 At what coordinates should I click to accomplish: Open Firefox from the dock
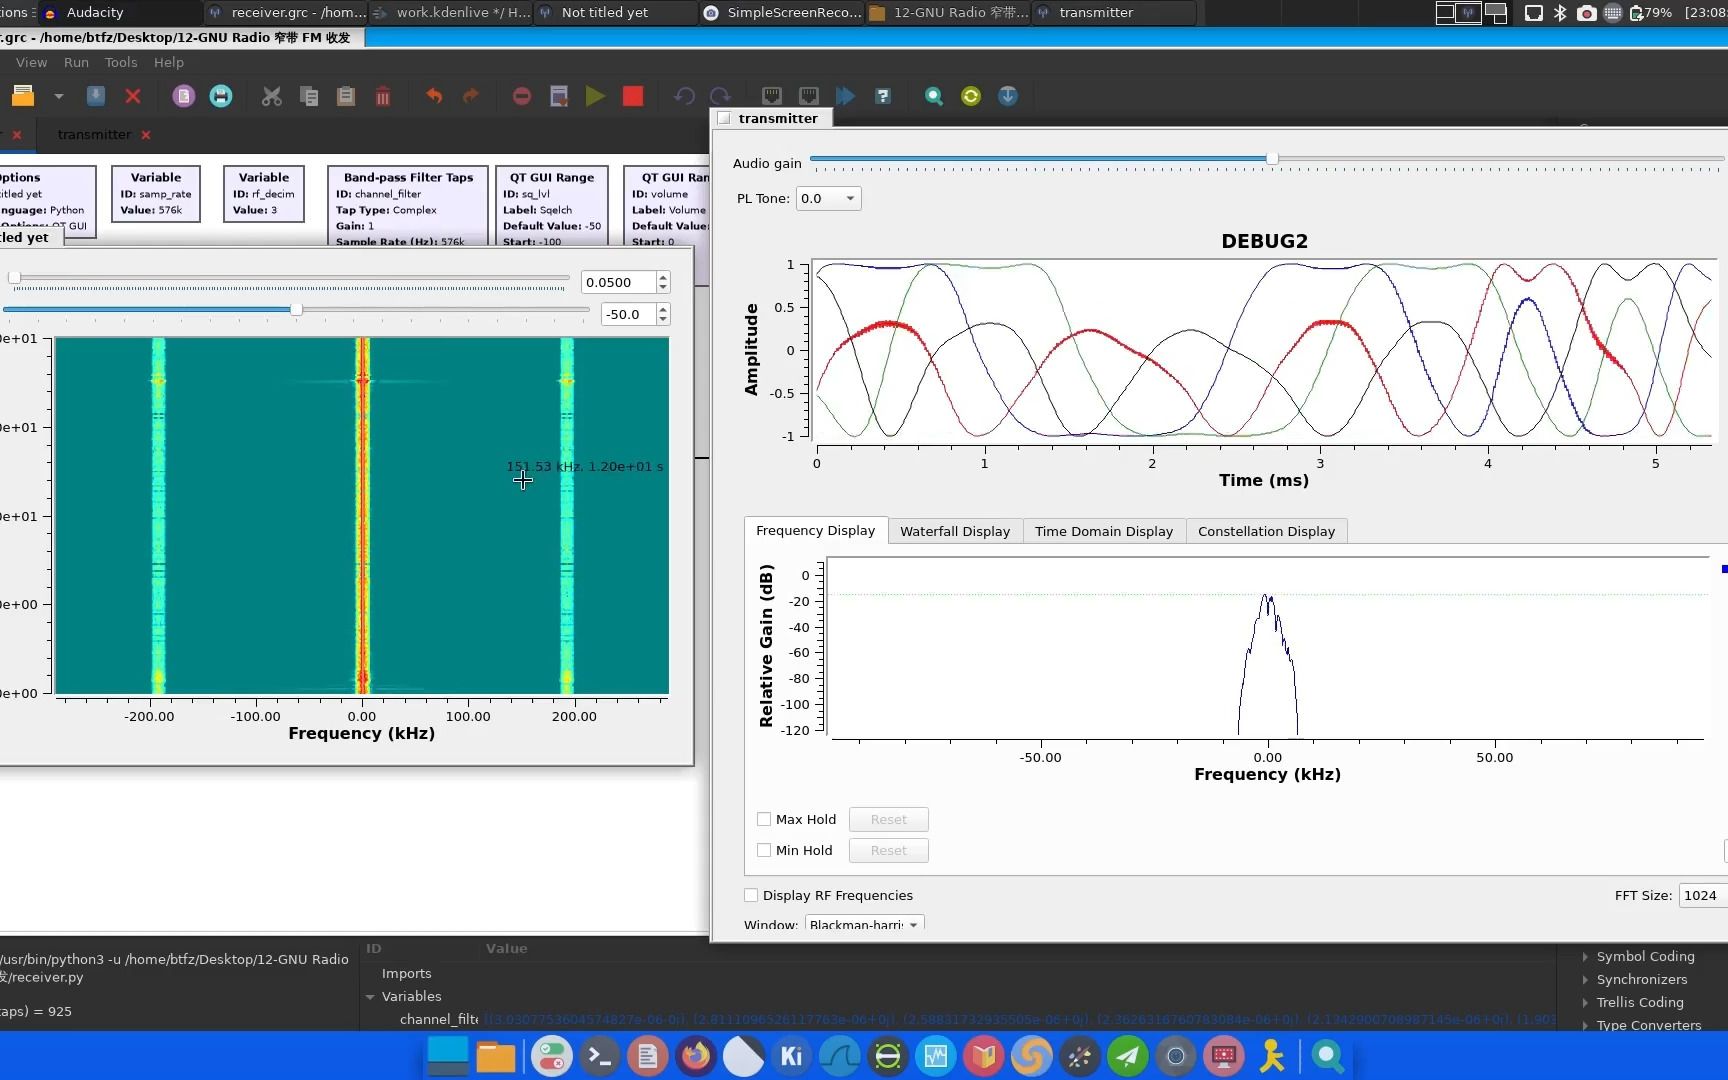(x=696, y=1056)
